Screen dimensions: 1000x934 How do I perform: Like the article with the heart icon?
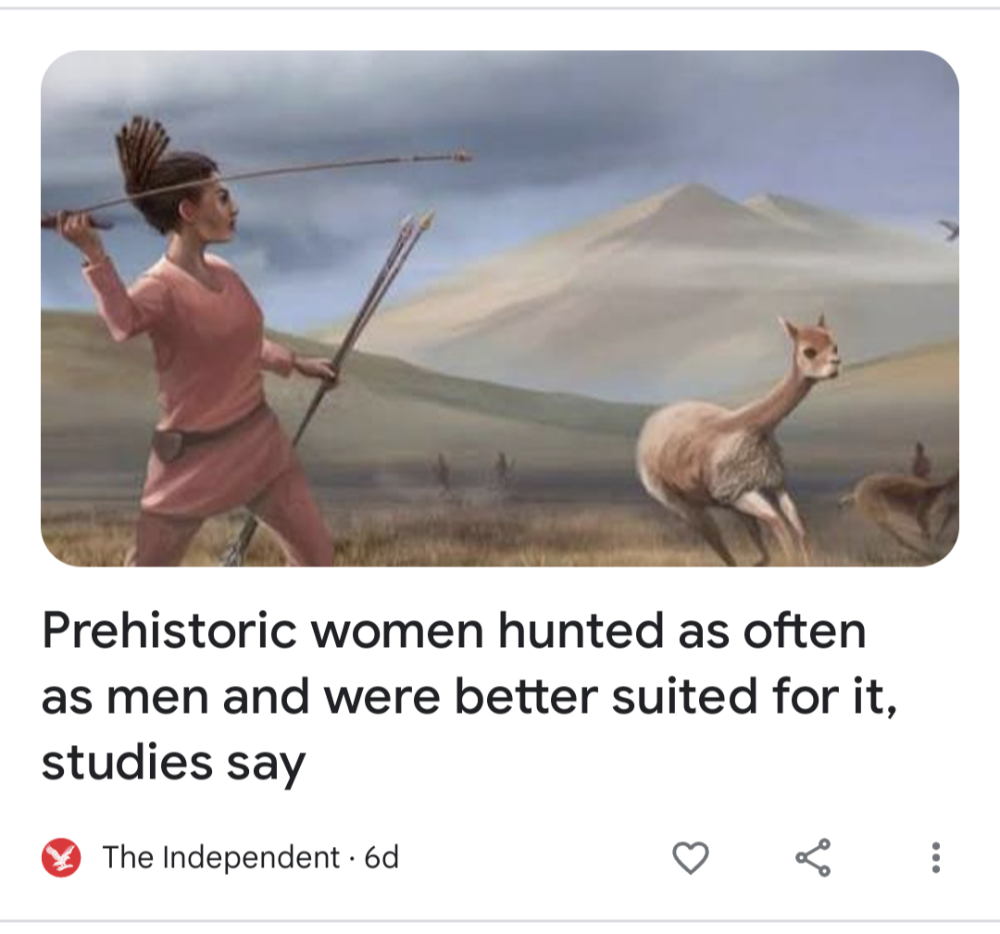(x=691, y=857)
